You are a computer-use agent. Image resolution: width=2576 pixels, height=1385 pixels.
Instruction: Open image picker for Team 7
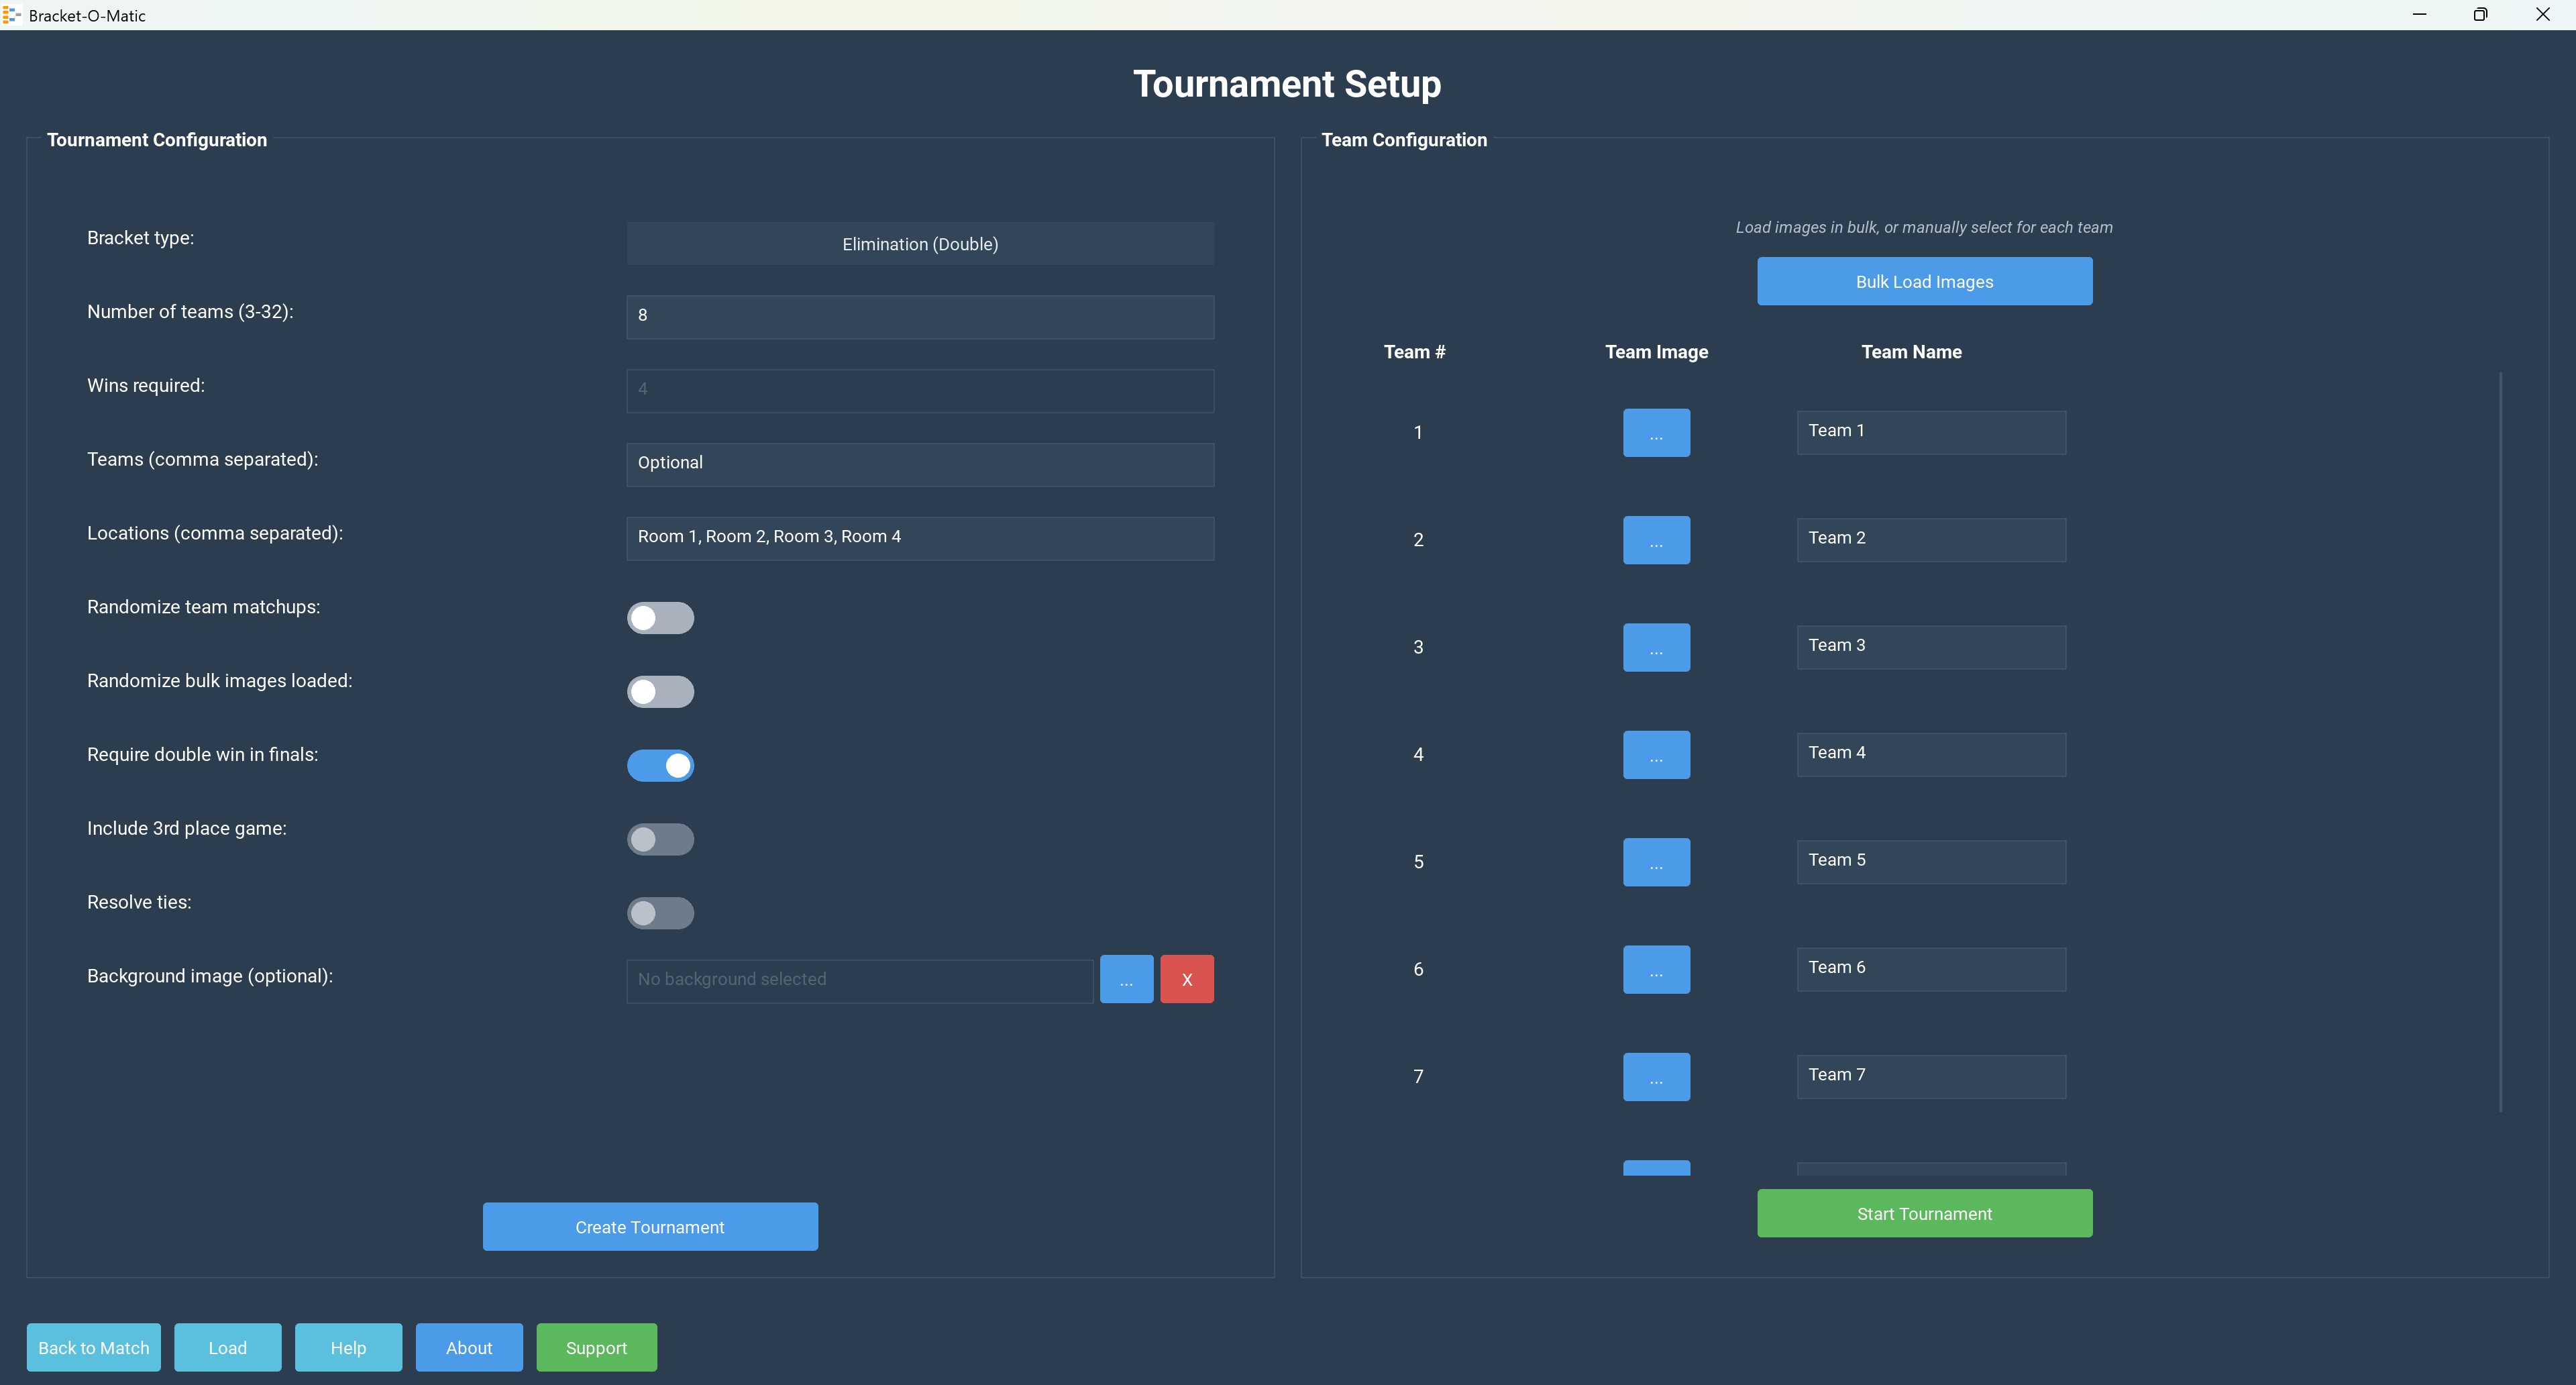(x=1656, y=1077)
